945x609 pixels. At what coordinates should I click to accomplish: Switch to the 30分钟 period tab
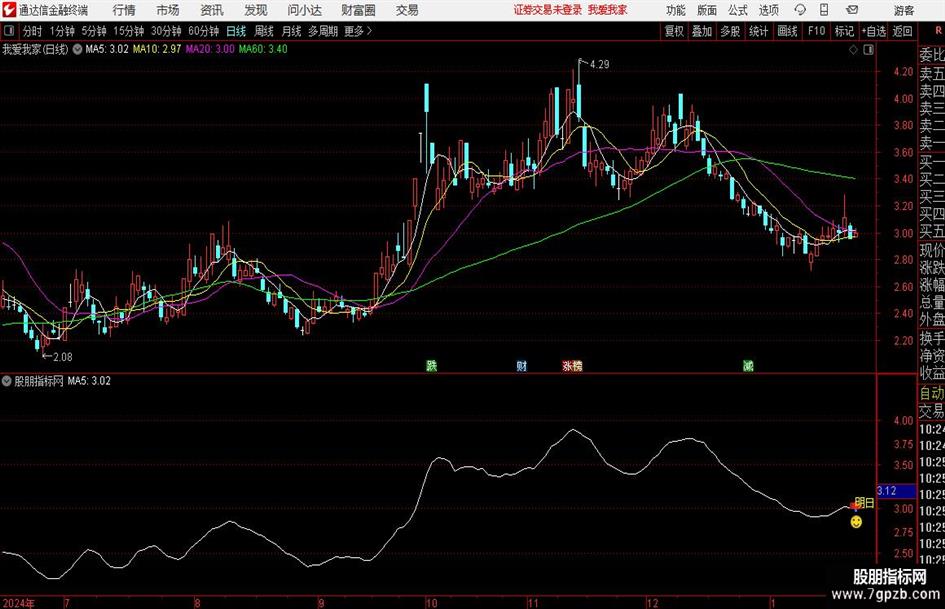(x=166, y=31)
